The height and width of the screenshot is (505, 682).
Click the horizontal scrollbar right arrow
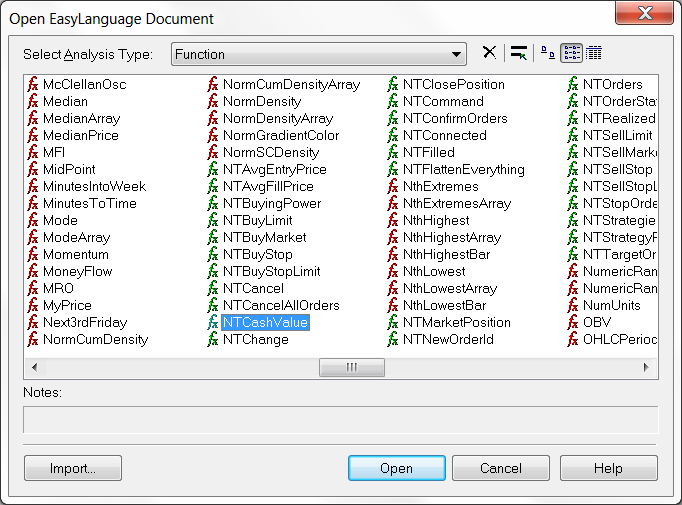[647, 367]
